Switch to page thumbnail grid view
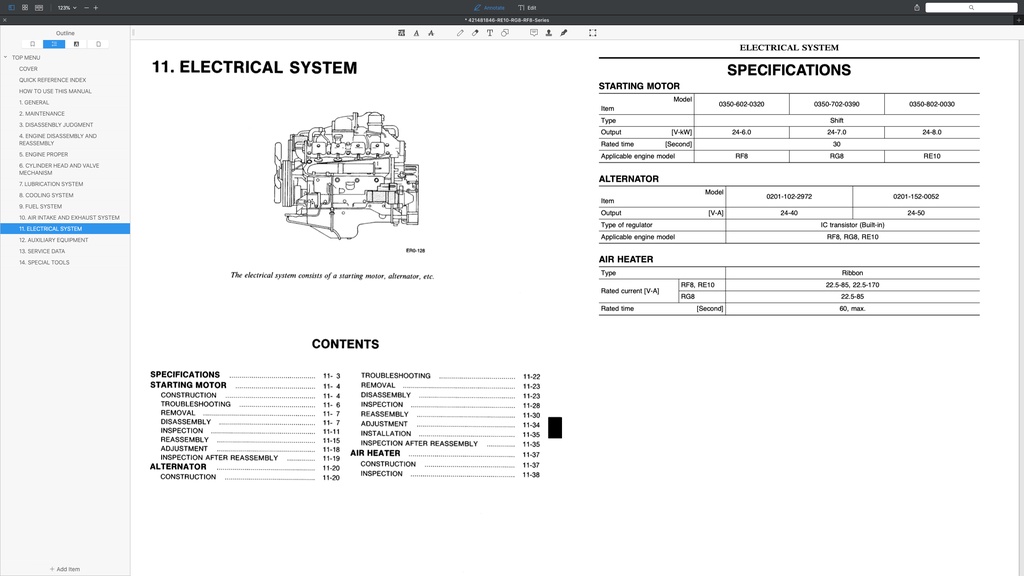Viewport: 1024px width, 576px height. [25, 7]
